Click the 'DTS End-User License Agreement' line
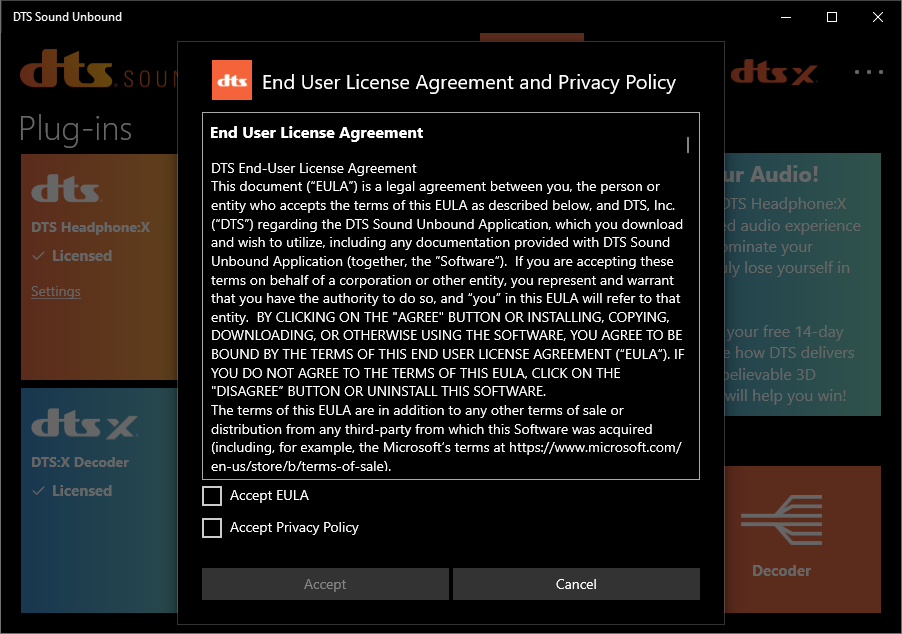The image size is (902, 634). point(314,168)
